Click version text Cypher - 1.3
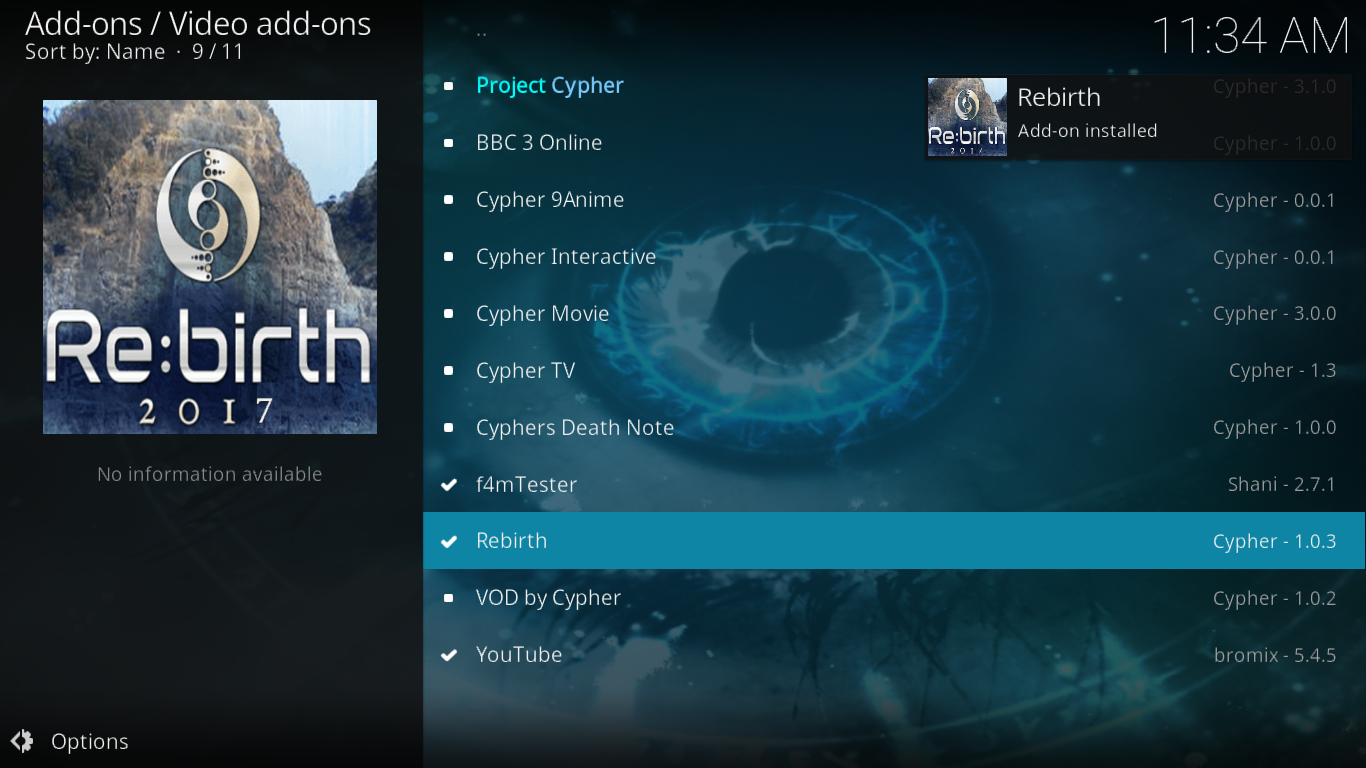1366x768 pixels. pos(1283,371)
